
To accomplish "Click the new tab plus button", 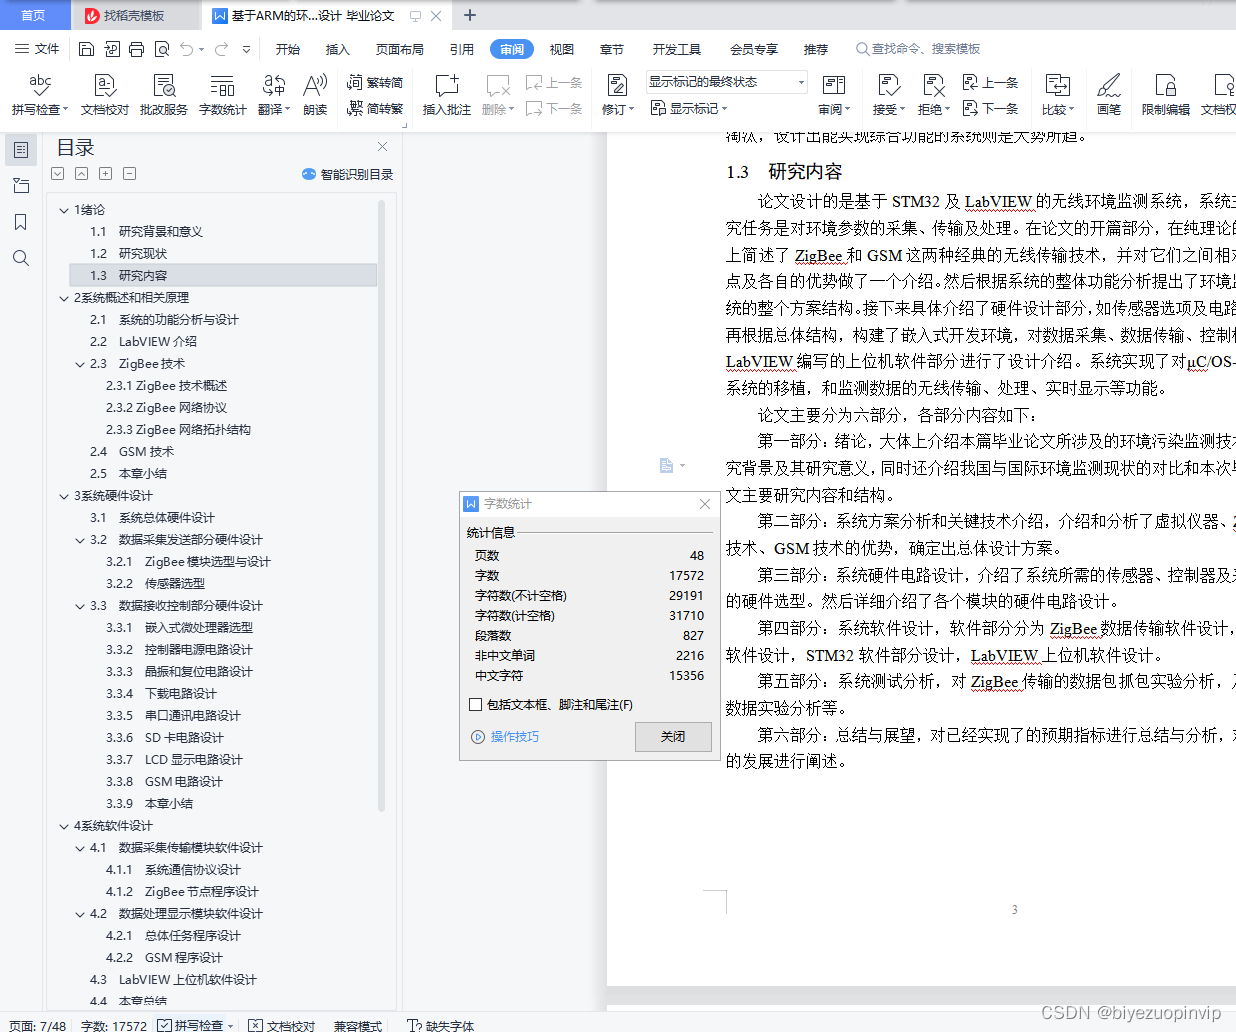I will 470,15.
